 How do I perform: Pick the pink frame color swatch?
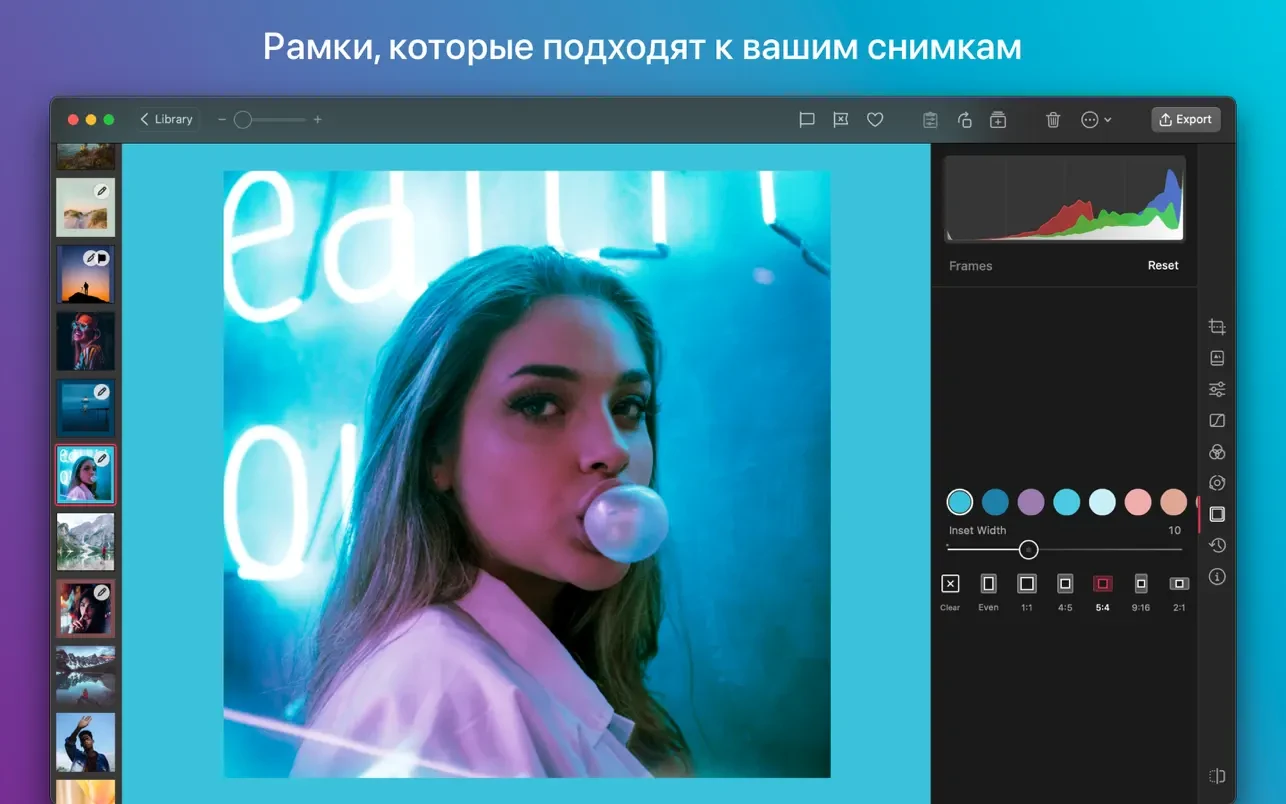[x=1138, y=502]
